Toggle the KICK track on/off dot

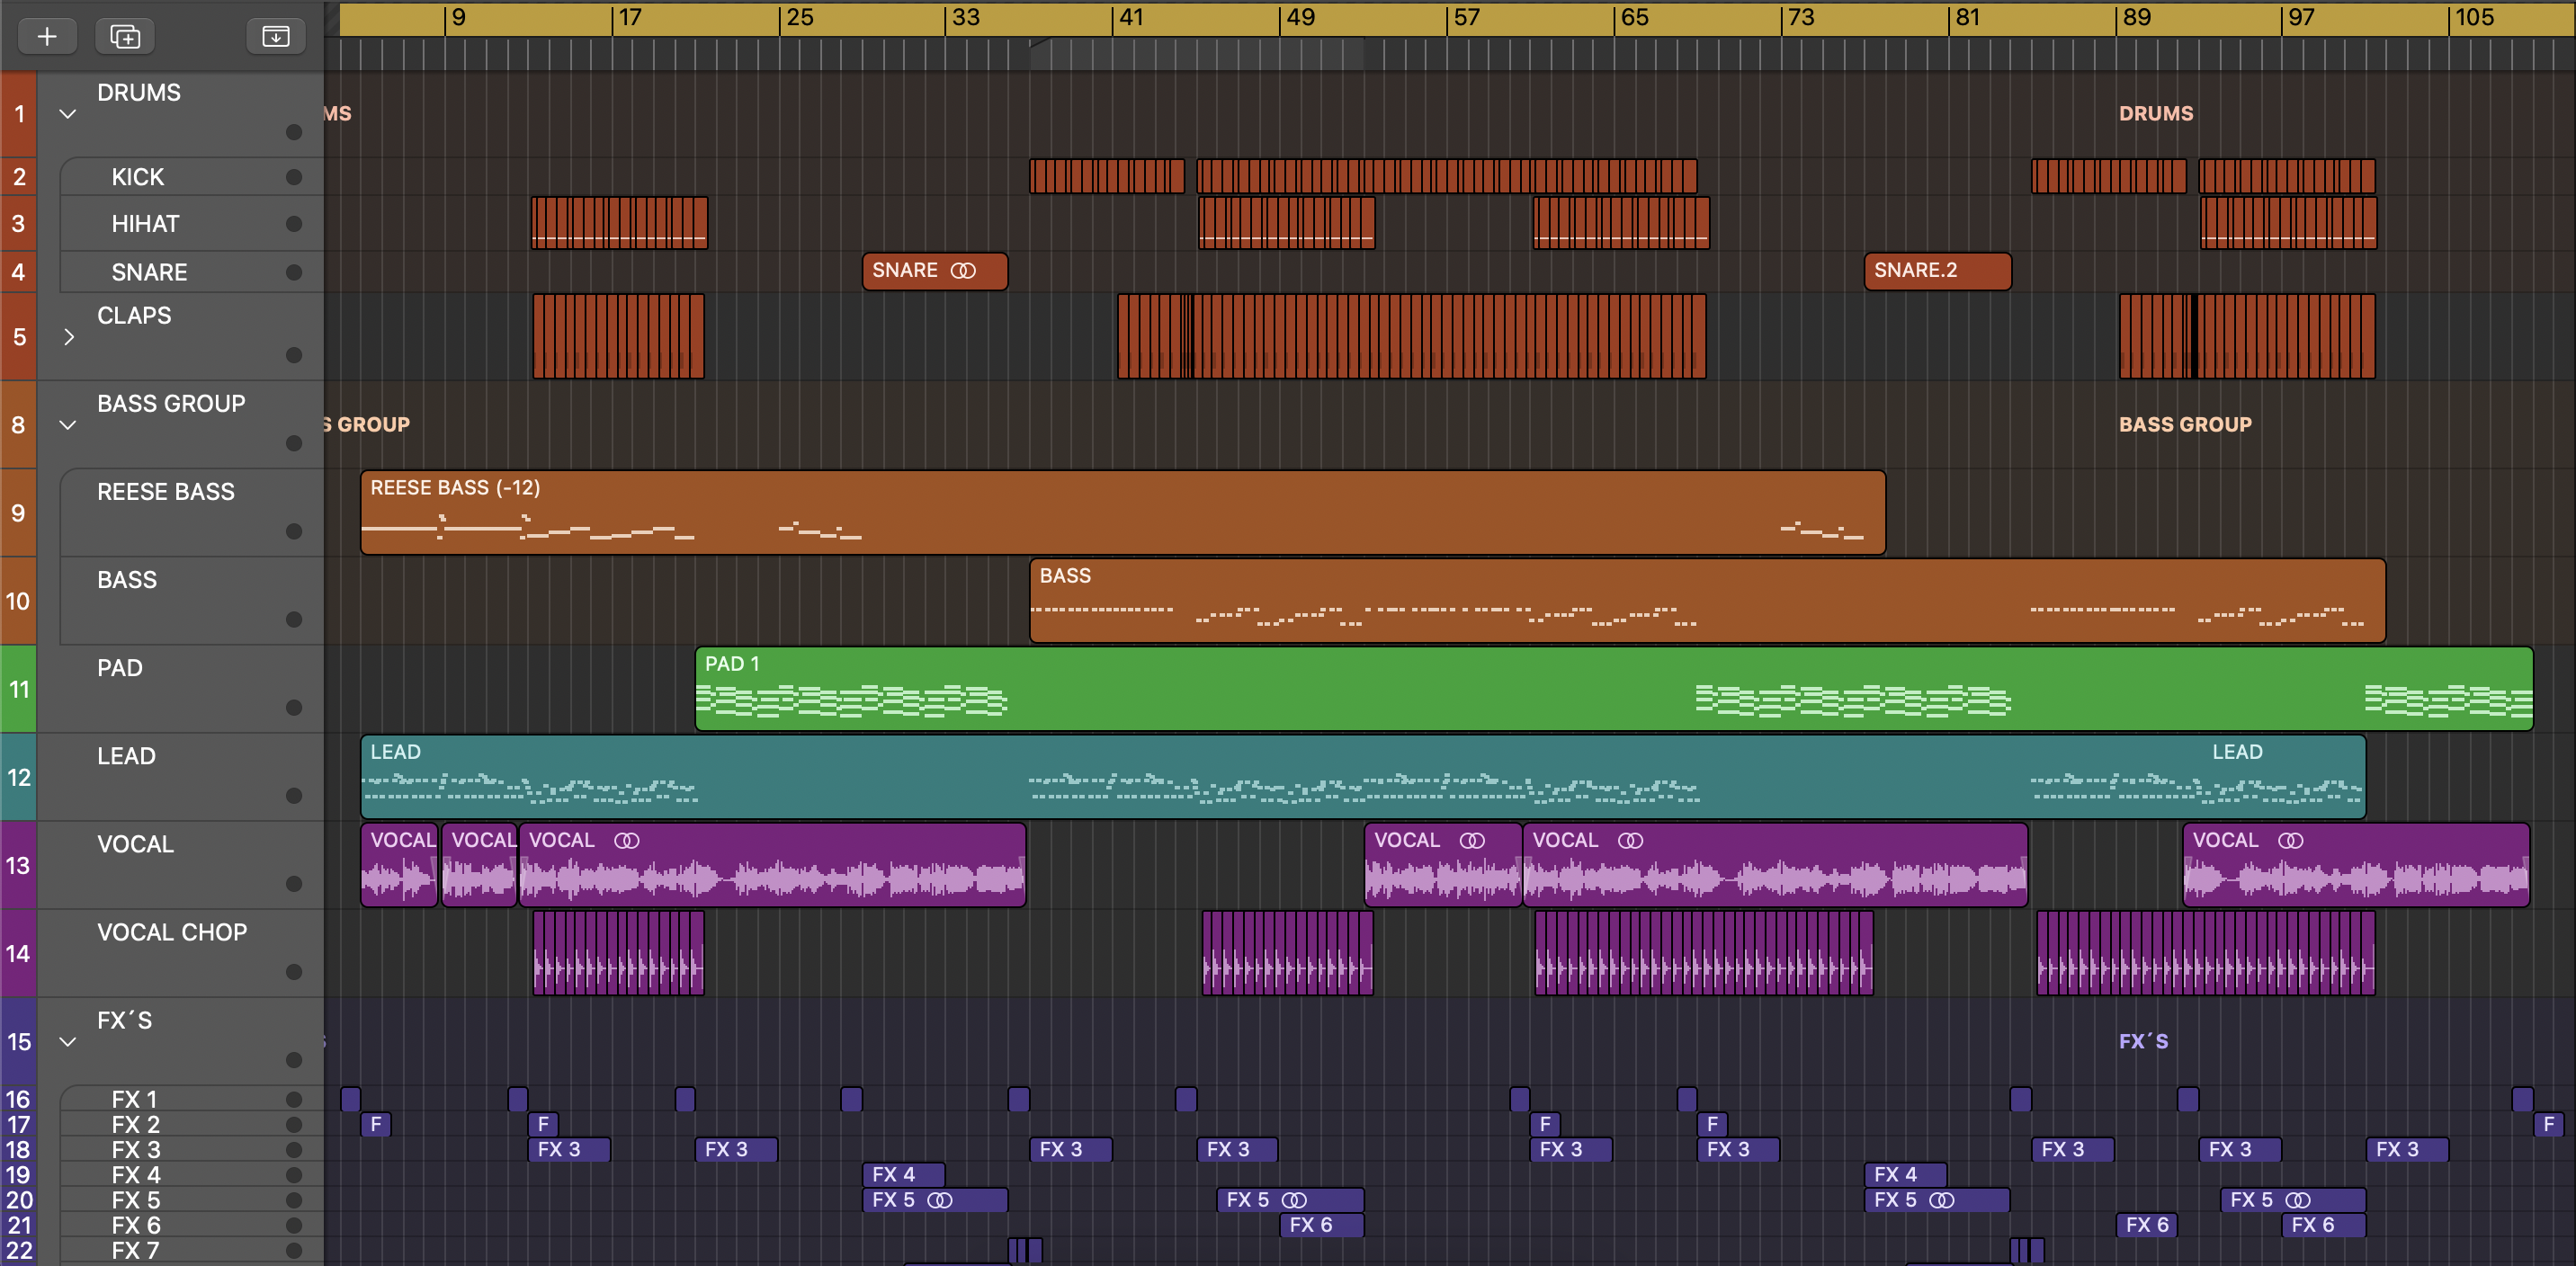(294, 177)
